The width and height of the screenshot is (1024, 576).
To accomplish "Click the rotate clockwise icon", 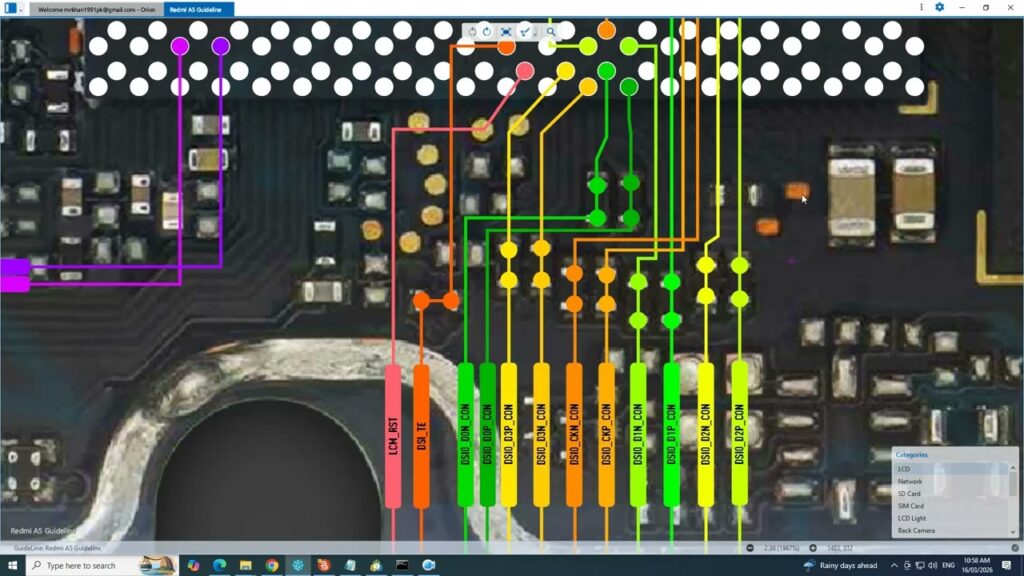I will click(487, 32).
